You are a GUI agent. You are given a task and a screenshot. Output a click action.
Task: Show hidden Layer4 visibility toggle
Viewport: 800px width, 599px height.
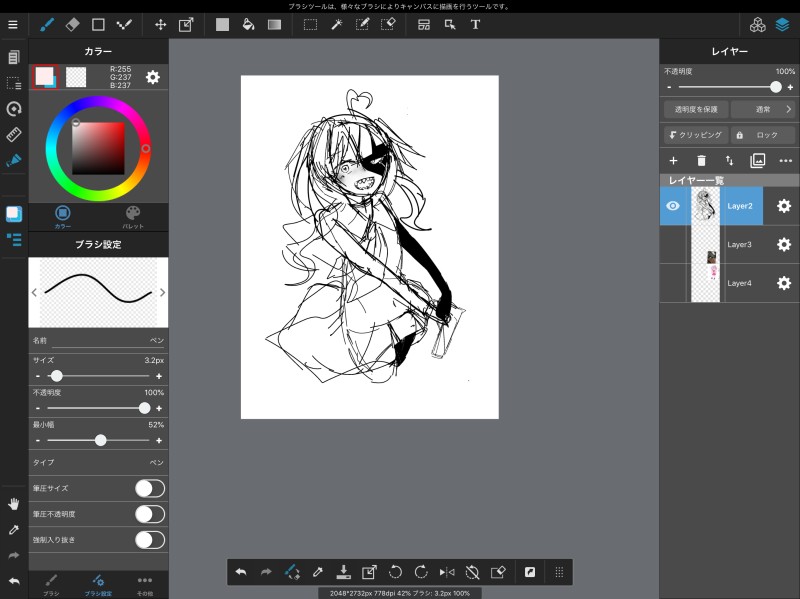point(673,283)
